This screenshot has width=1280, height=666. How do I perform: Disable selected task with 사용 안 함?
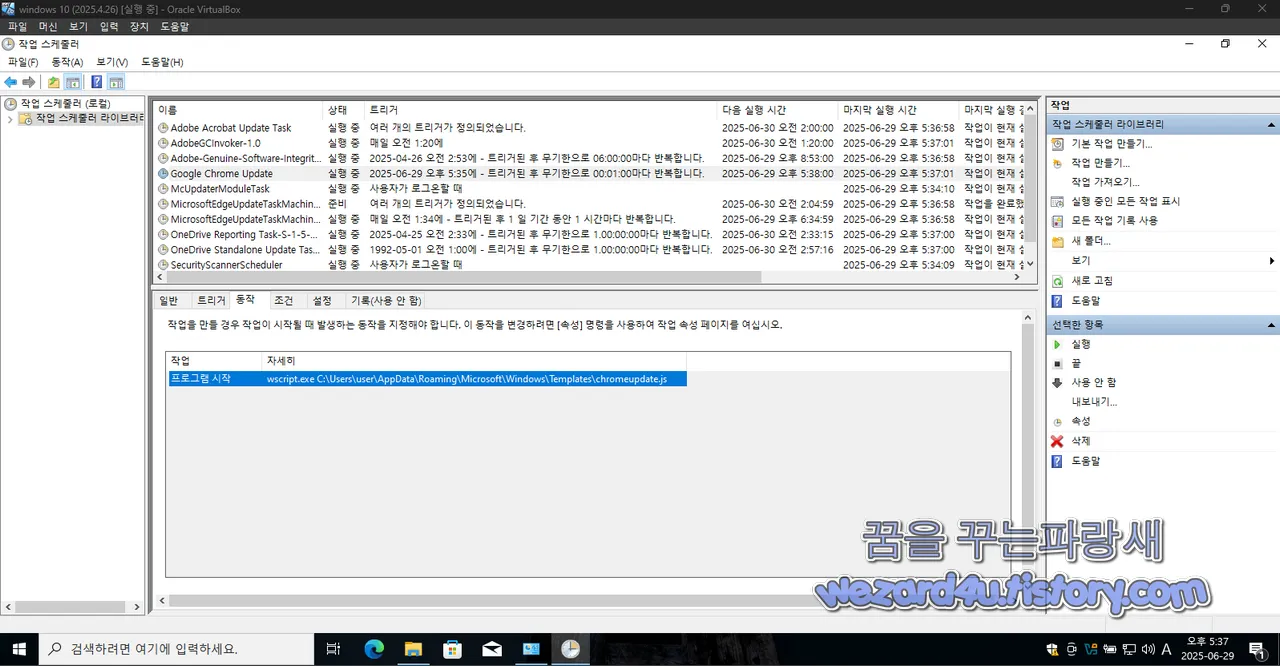click(x=1094, y=382)
